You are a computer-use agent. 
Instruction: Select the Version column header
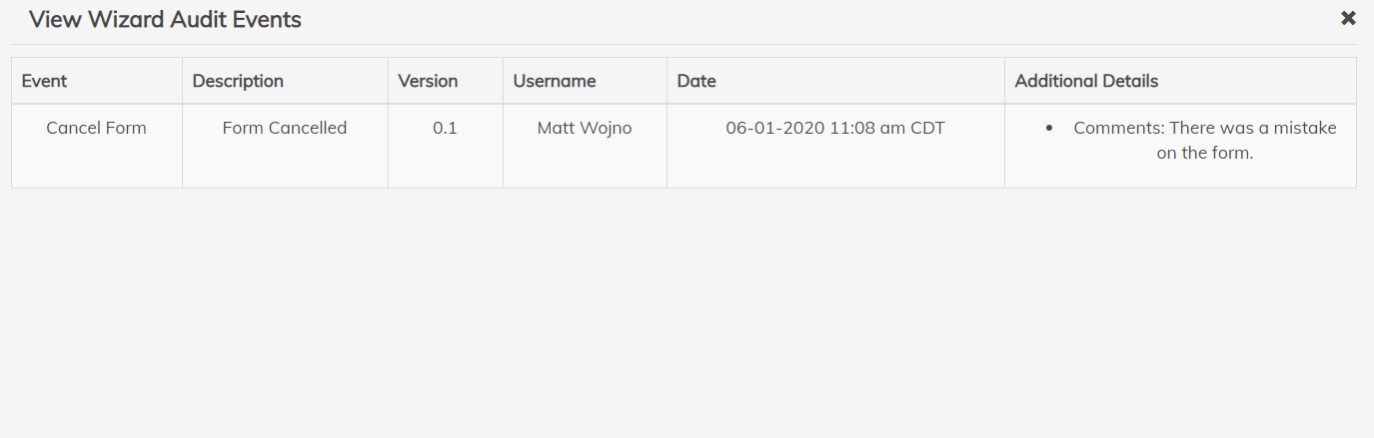(x=427, y=81)
